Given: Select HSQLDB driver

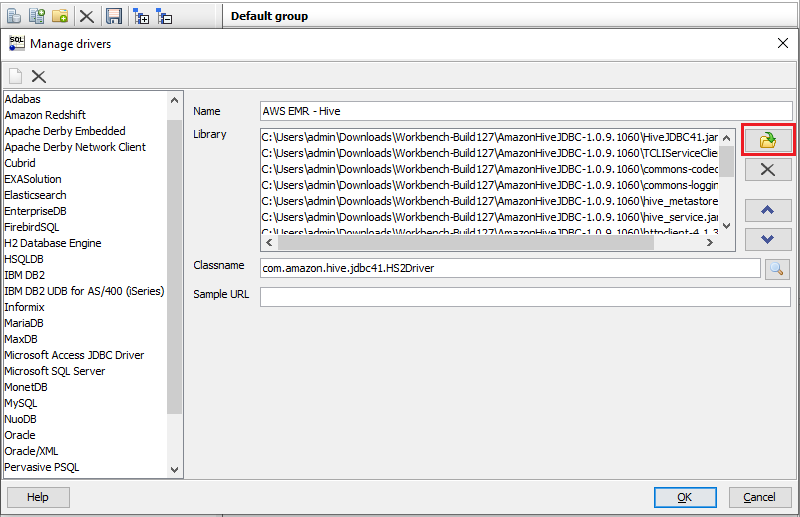Looking at the screenshot, I should click(85, 259).
